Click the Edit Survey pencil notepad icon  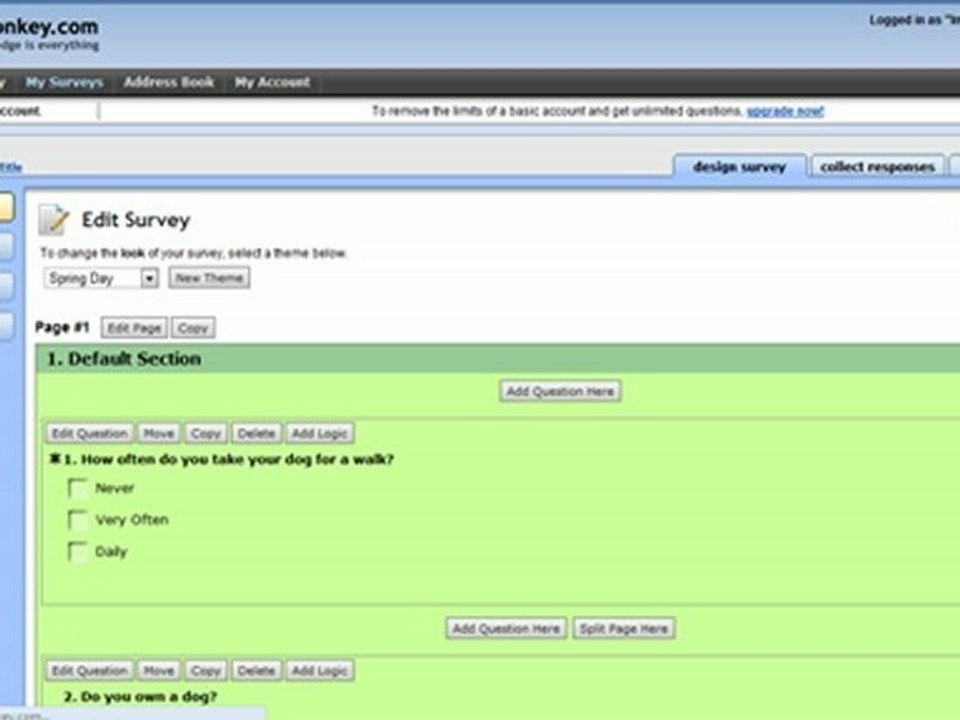[53, 220]
